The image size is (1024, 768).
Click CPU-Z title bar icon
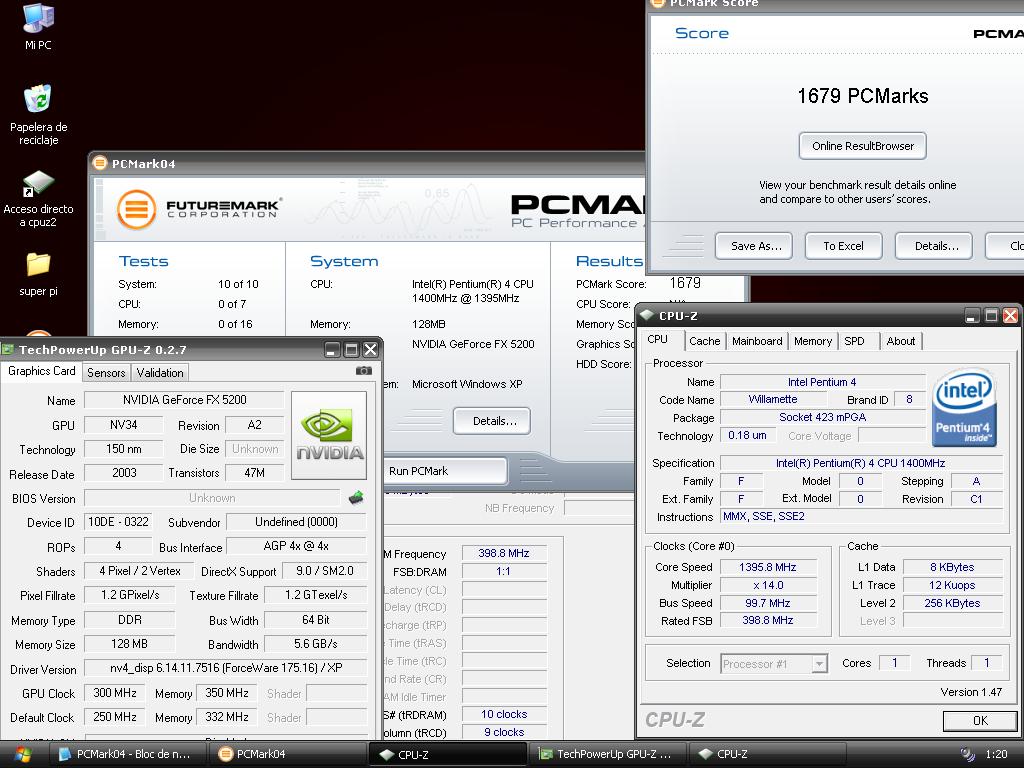point(647,315)
